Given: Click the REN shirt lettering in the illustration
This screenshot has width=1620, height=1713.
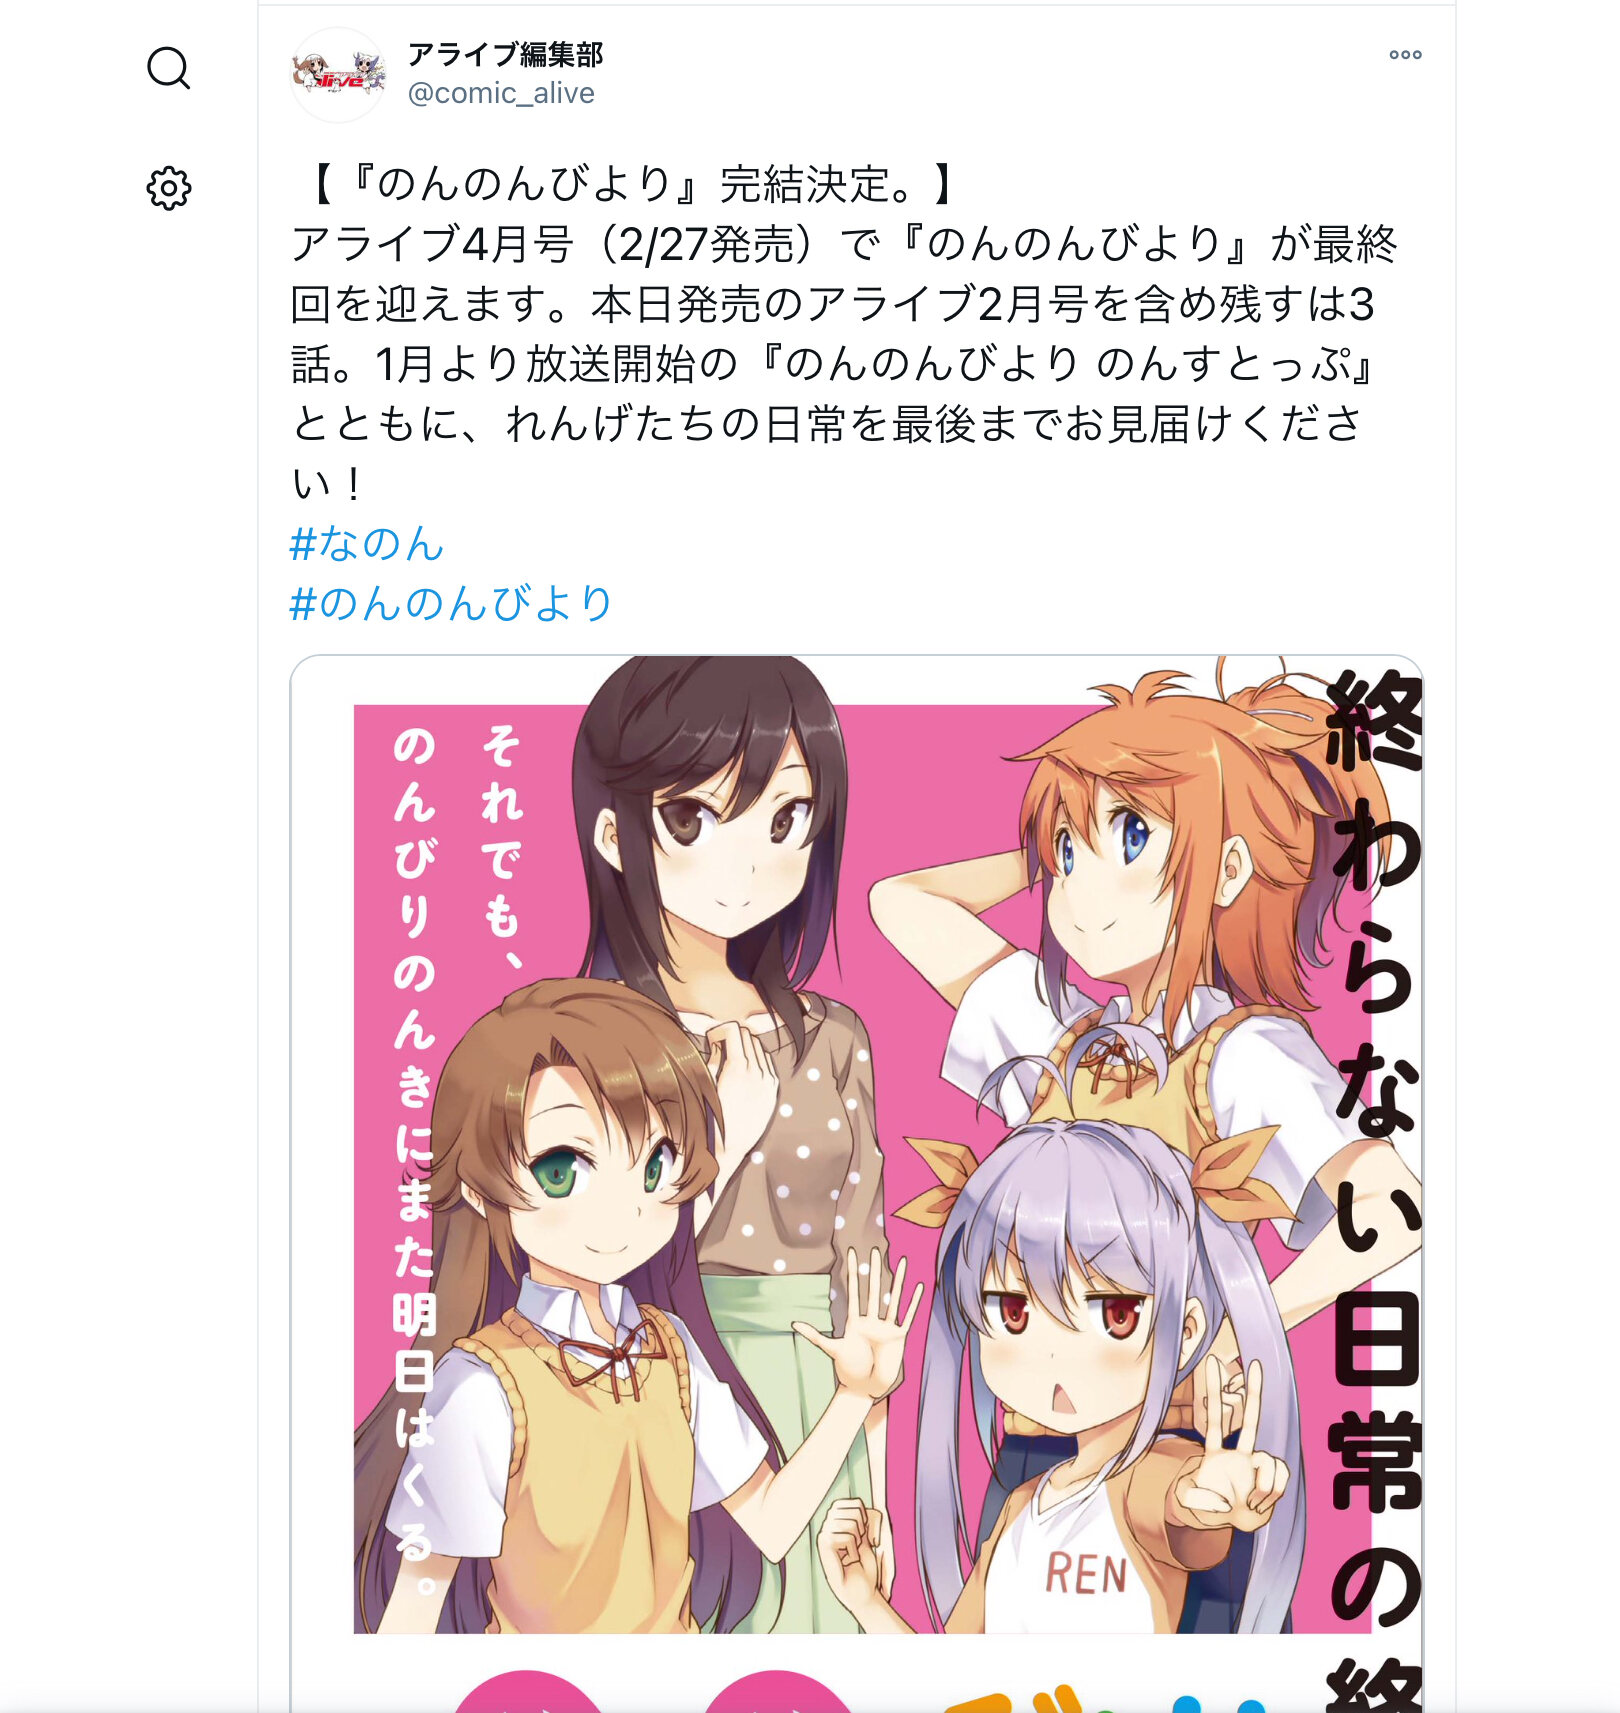Looking at the screenshot, I should (1086, 1574).
